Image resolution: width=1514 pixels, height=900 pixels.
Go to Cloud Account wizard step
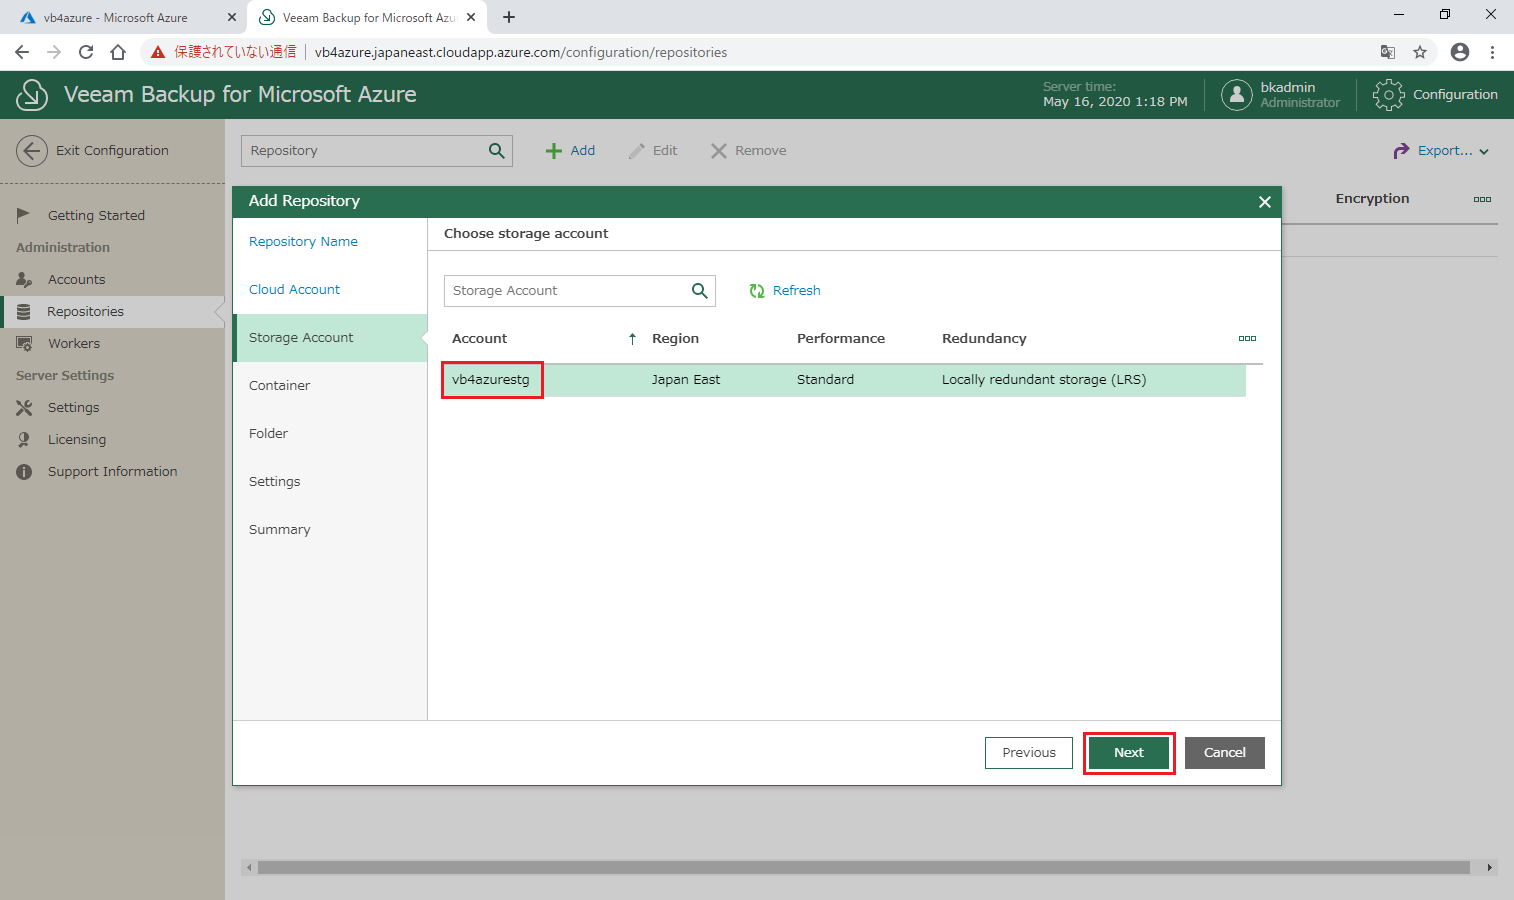294,290
